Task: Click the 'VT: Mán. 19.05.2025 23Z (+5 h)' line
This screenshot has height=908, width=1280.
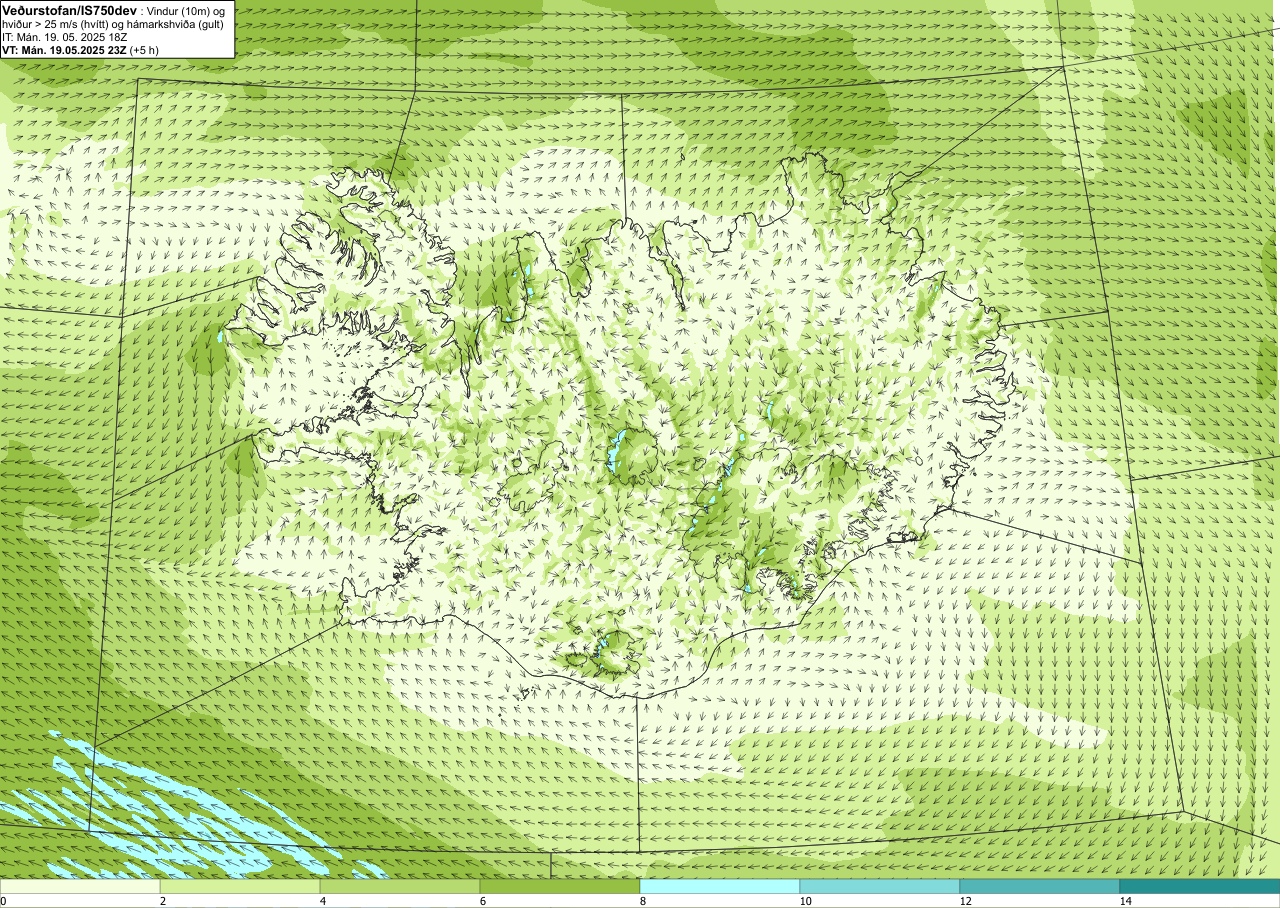Action: click(80, 50)
